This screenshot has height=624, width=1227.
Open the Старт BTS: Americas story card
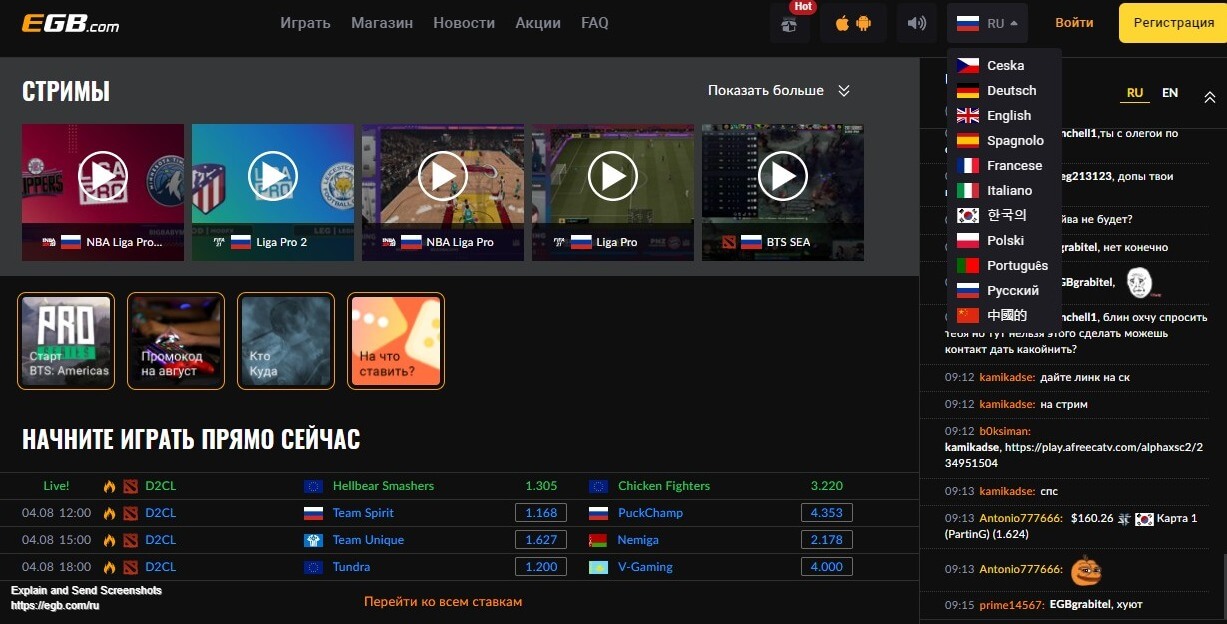[66, 341]
